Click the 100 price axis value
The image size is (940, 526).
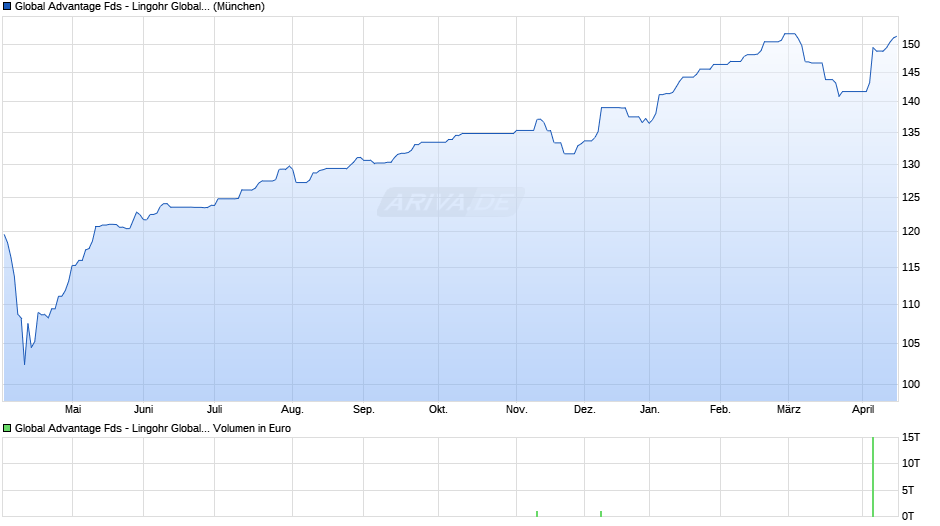pyautogui.click(x=911, y=384)
